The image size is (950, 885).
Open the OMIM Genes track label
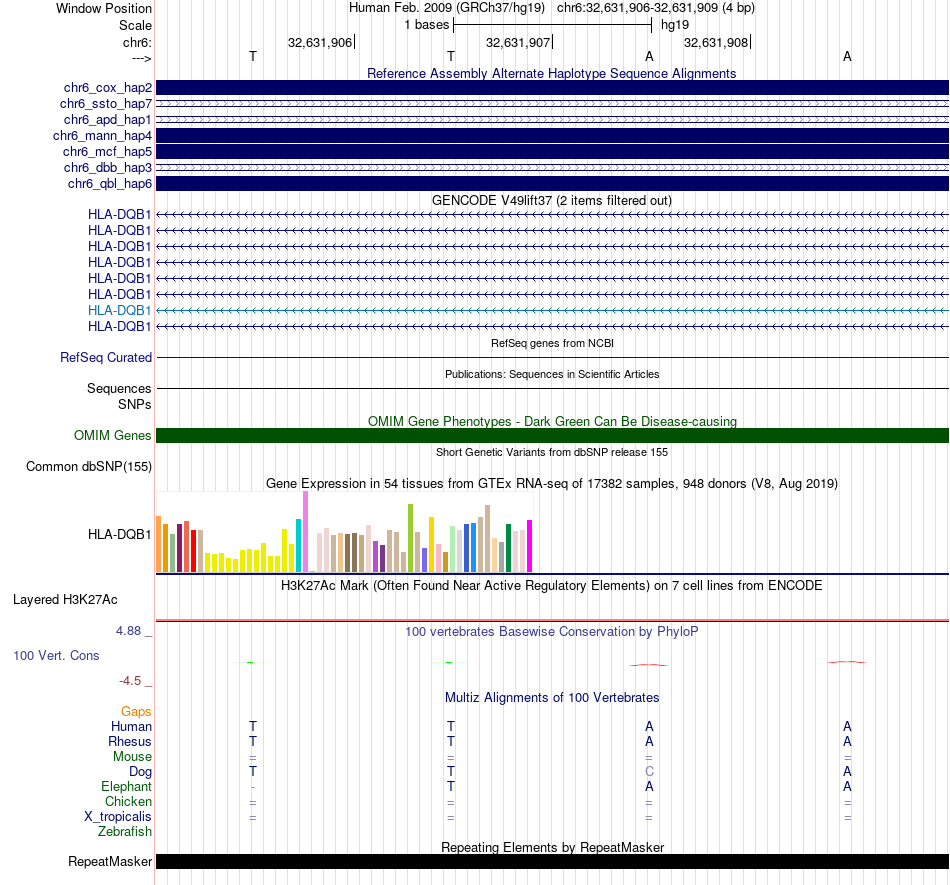[x=112, y=436]
